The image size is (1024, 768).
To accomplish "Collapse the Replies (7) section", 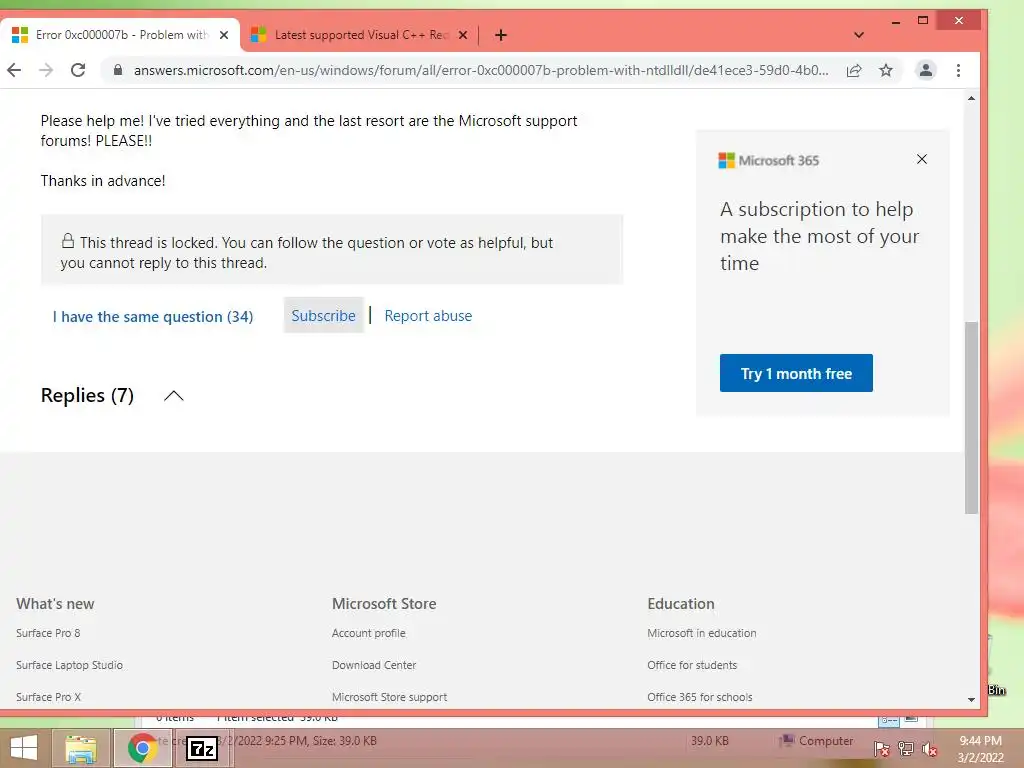I will click(174, 396).
